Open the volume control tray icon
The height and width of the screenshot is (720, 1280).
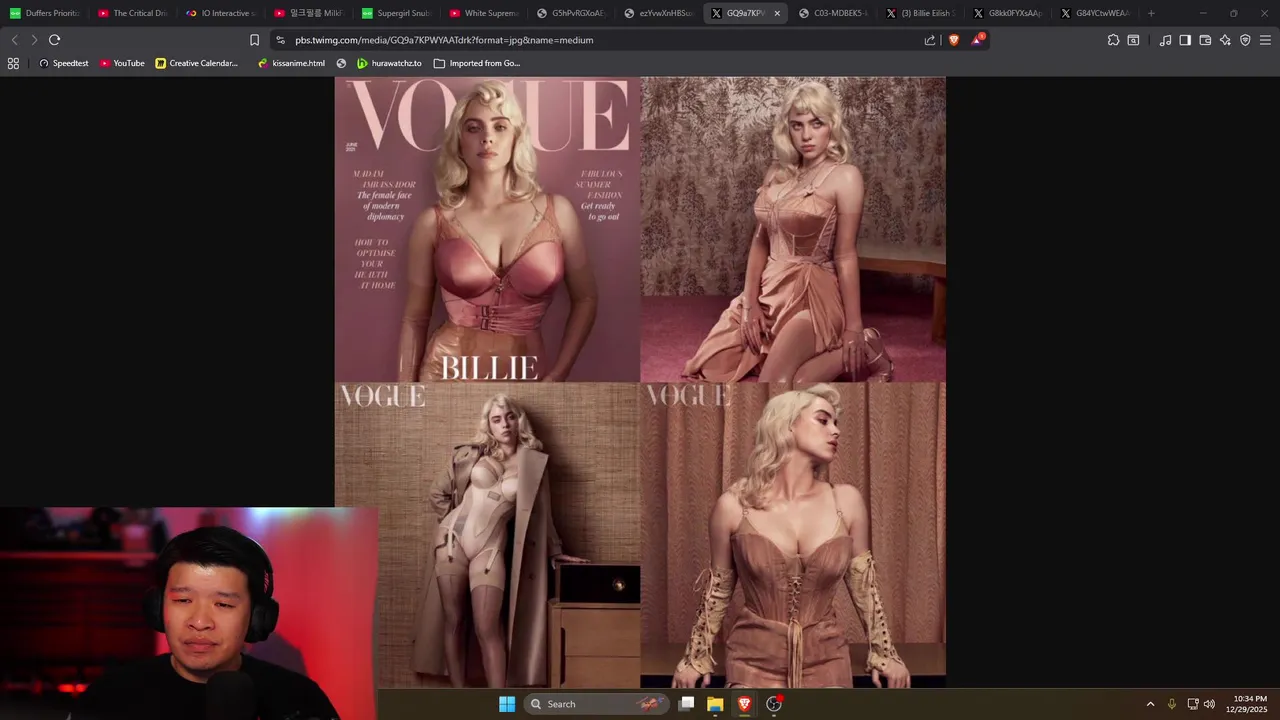click(x=1209, y=704)
